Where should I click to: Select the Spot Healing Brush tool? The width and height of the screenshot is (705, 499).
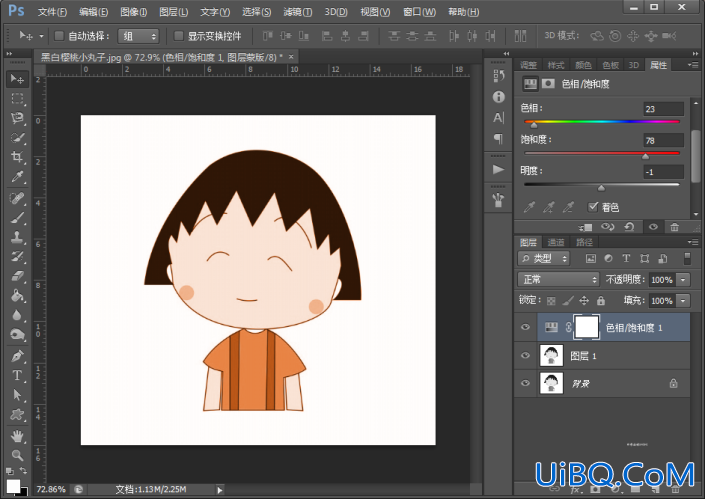pos(17,198)
